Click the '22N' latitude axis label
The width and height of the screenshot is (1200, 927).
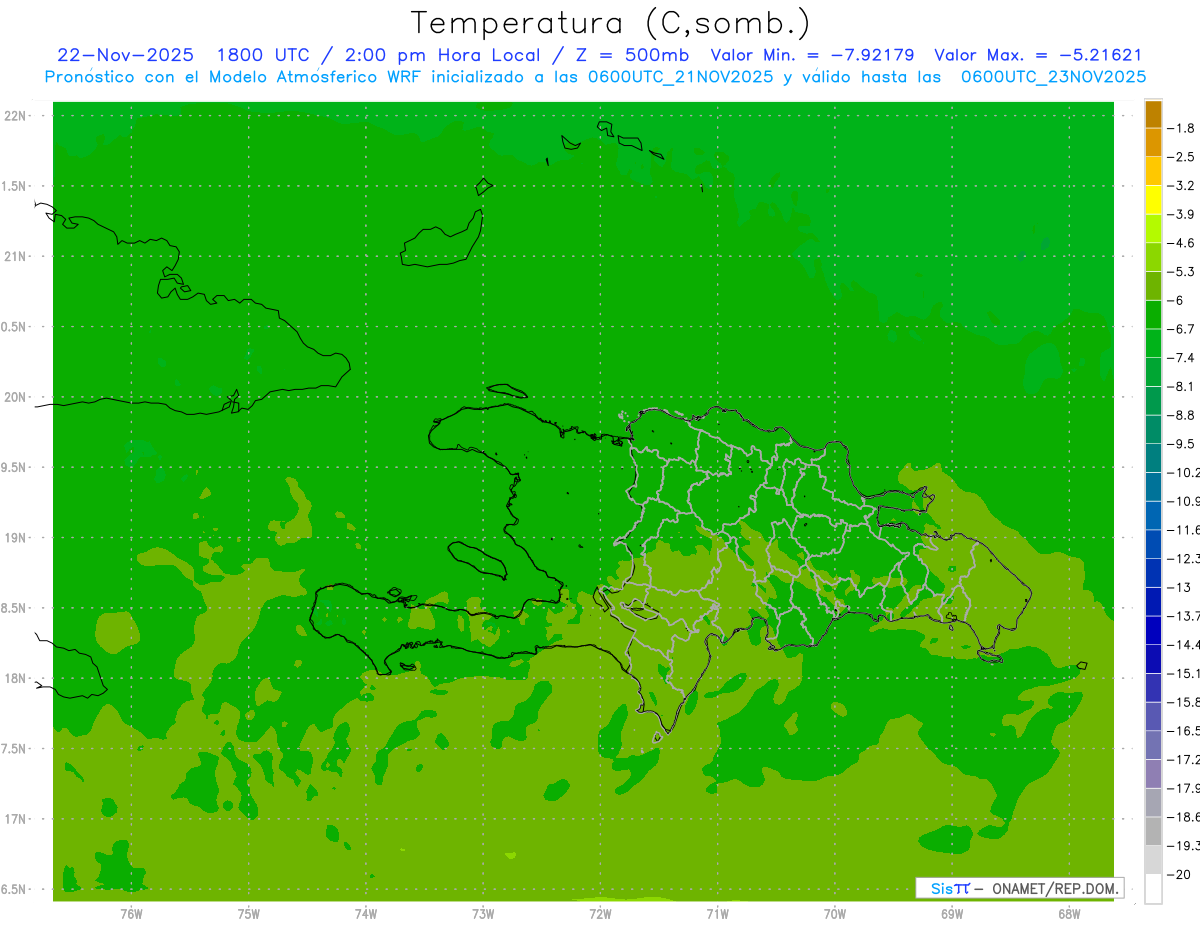14,116
